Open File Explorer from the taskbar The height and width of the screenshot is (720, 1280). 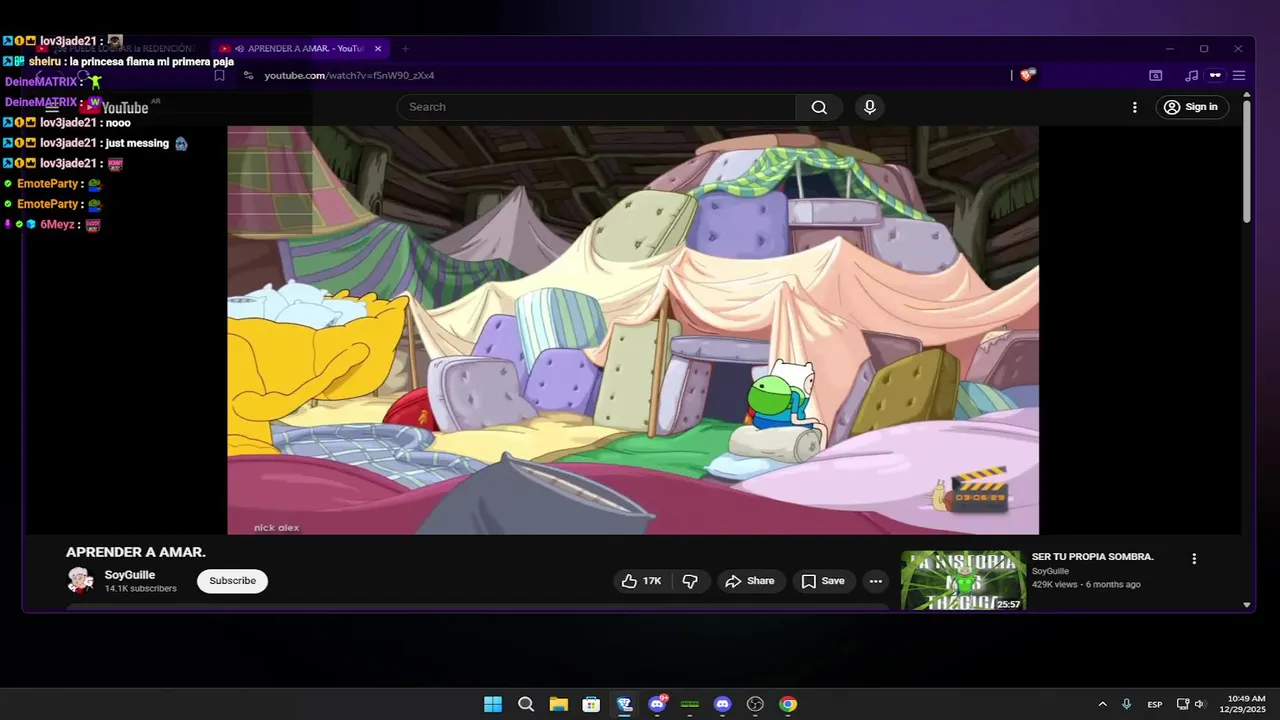tap(558, 704)
